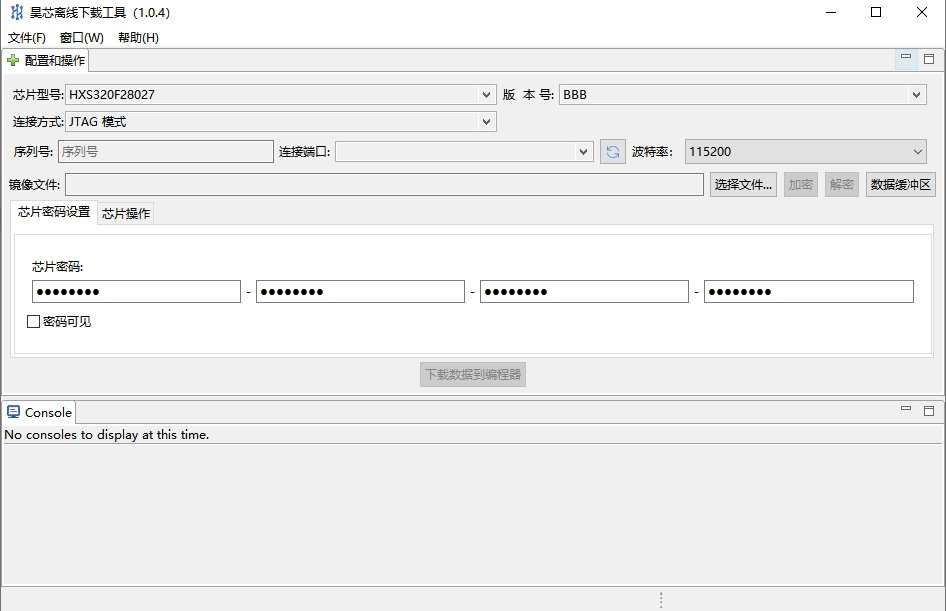Viewport: 946px width, 611px height.
Task: Open the 窗口(W) menu
Action: 81,37
